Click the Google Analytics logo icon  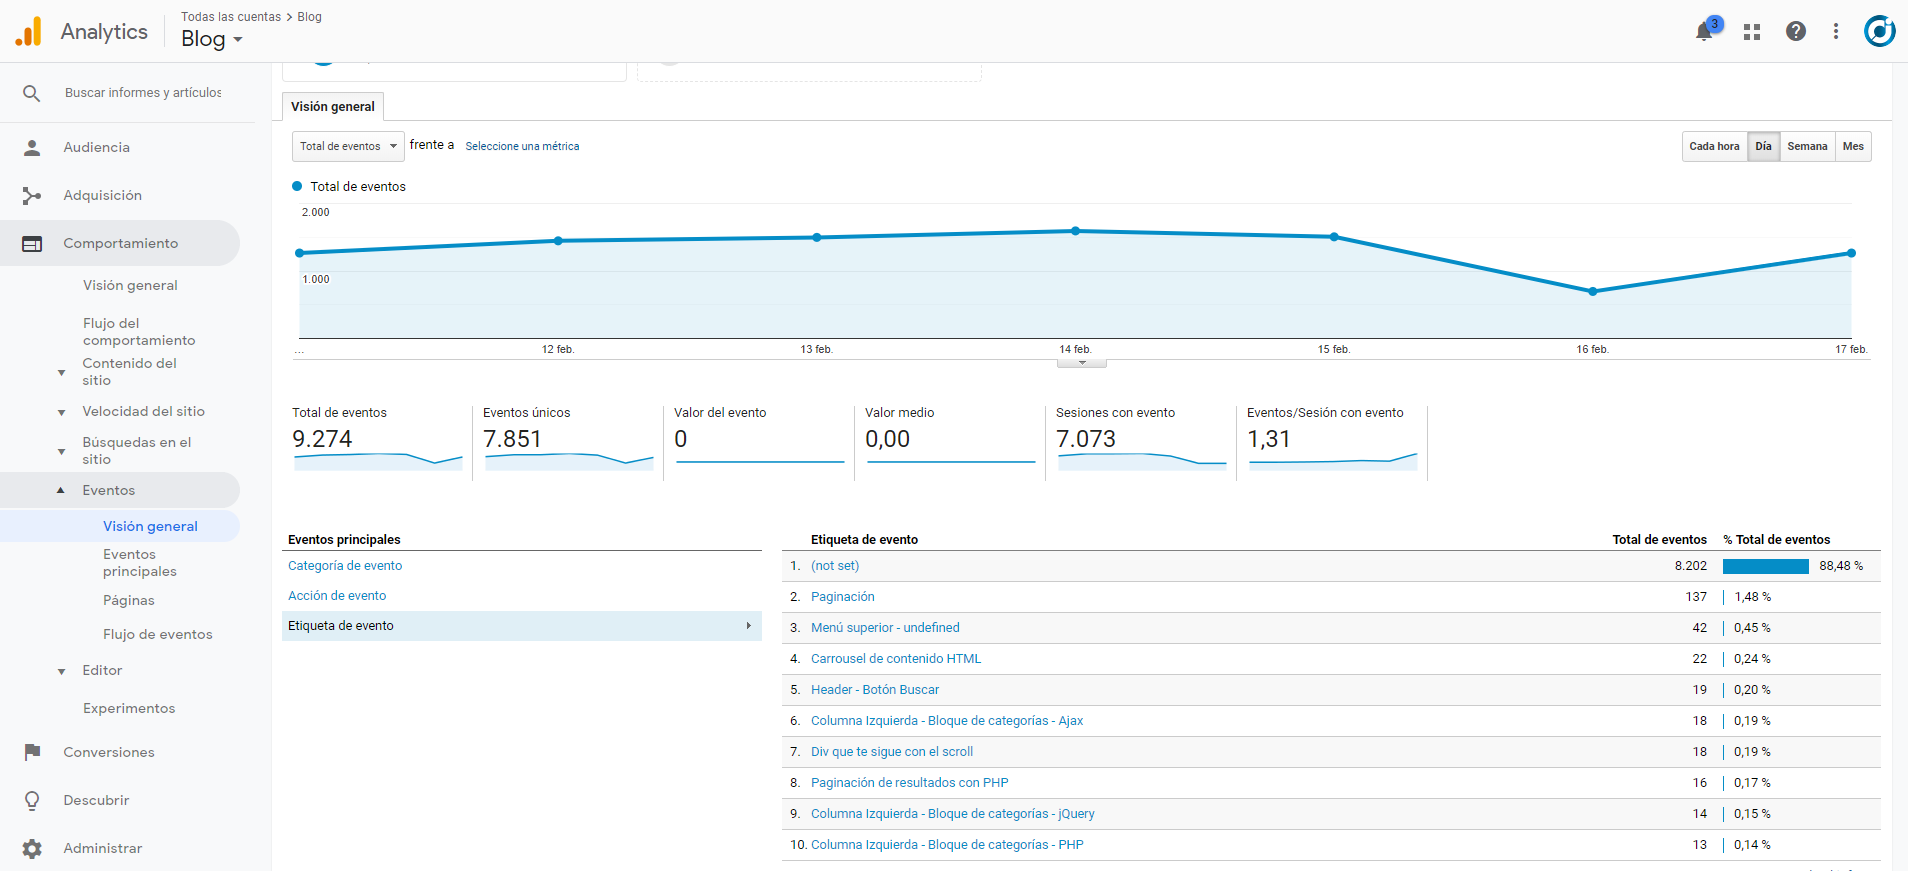click(29, 31)
